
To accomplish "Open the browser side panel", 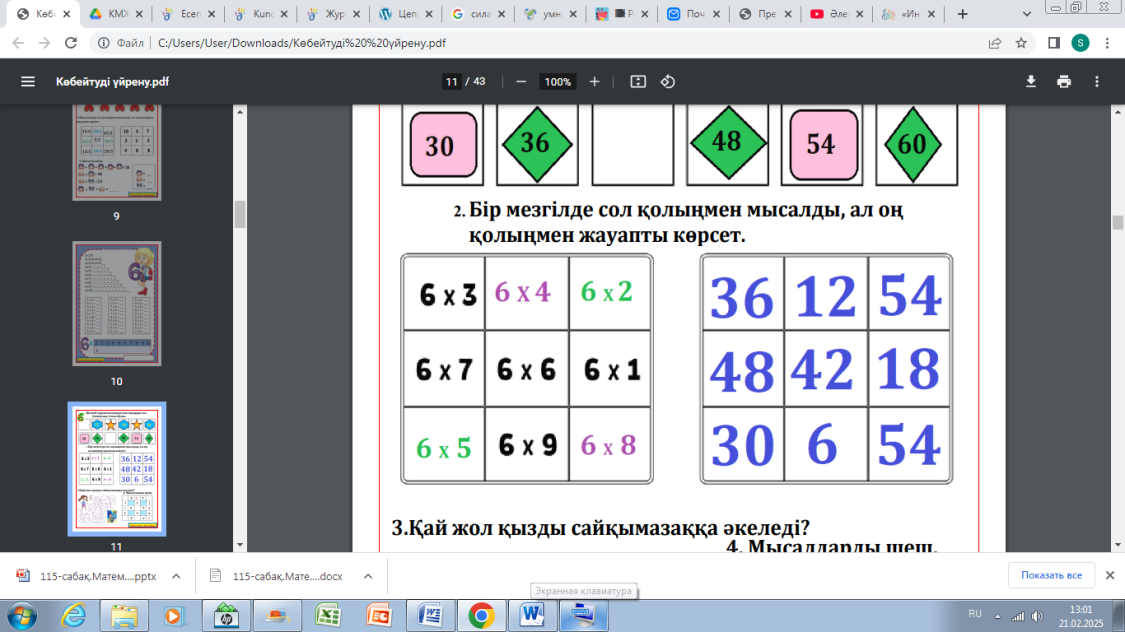I will 1054,43.
